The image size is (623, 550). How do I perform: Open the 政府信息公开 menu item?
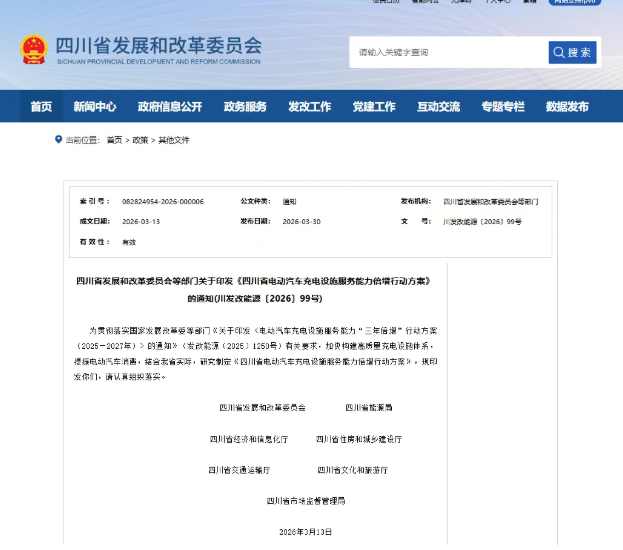(170, 107)
